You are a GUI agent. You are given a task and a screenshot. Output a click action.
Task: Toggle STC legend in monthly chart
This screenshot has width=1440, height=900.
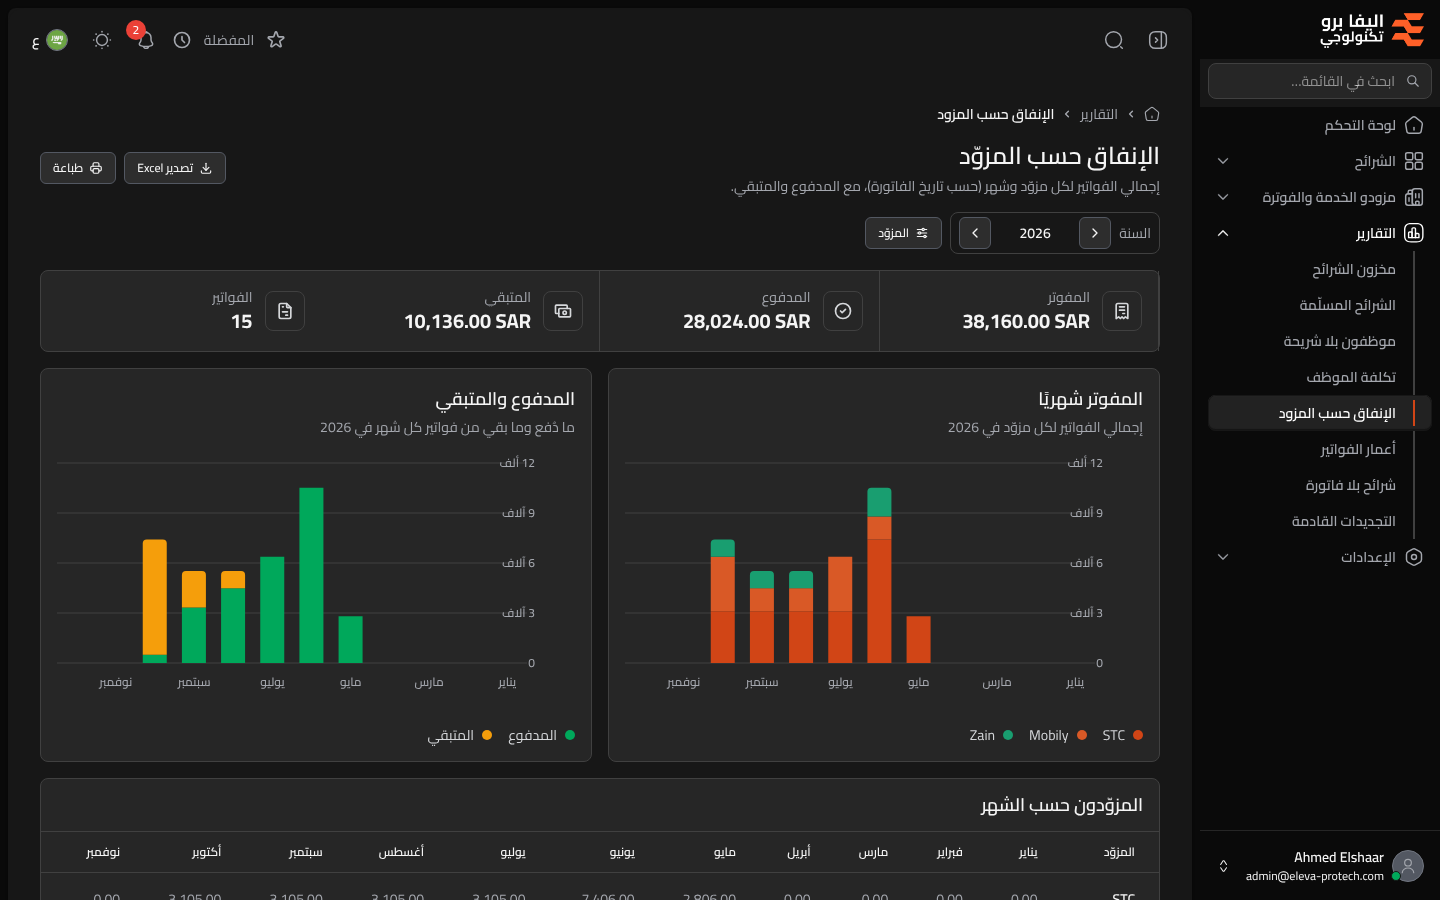click(x=1123, y=735)
